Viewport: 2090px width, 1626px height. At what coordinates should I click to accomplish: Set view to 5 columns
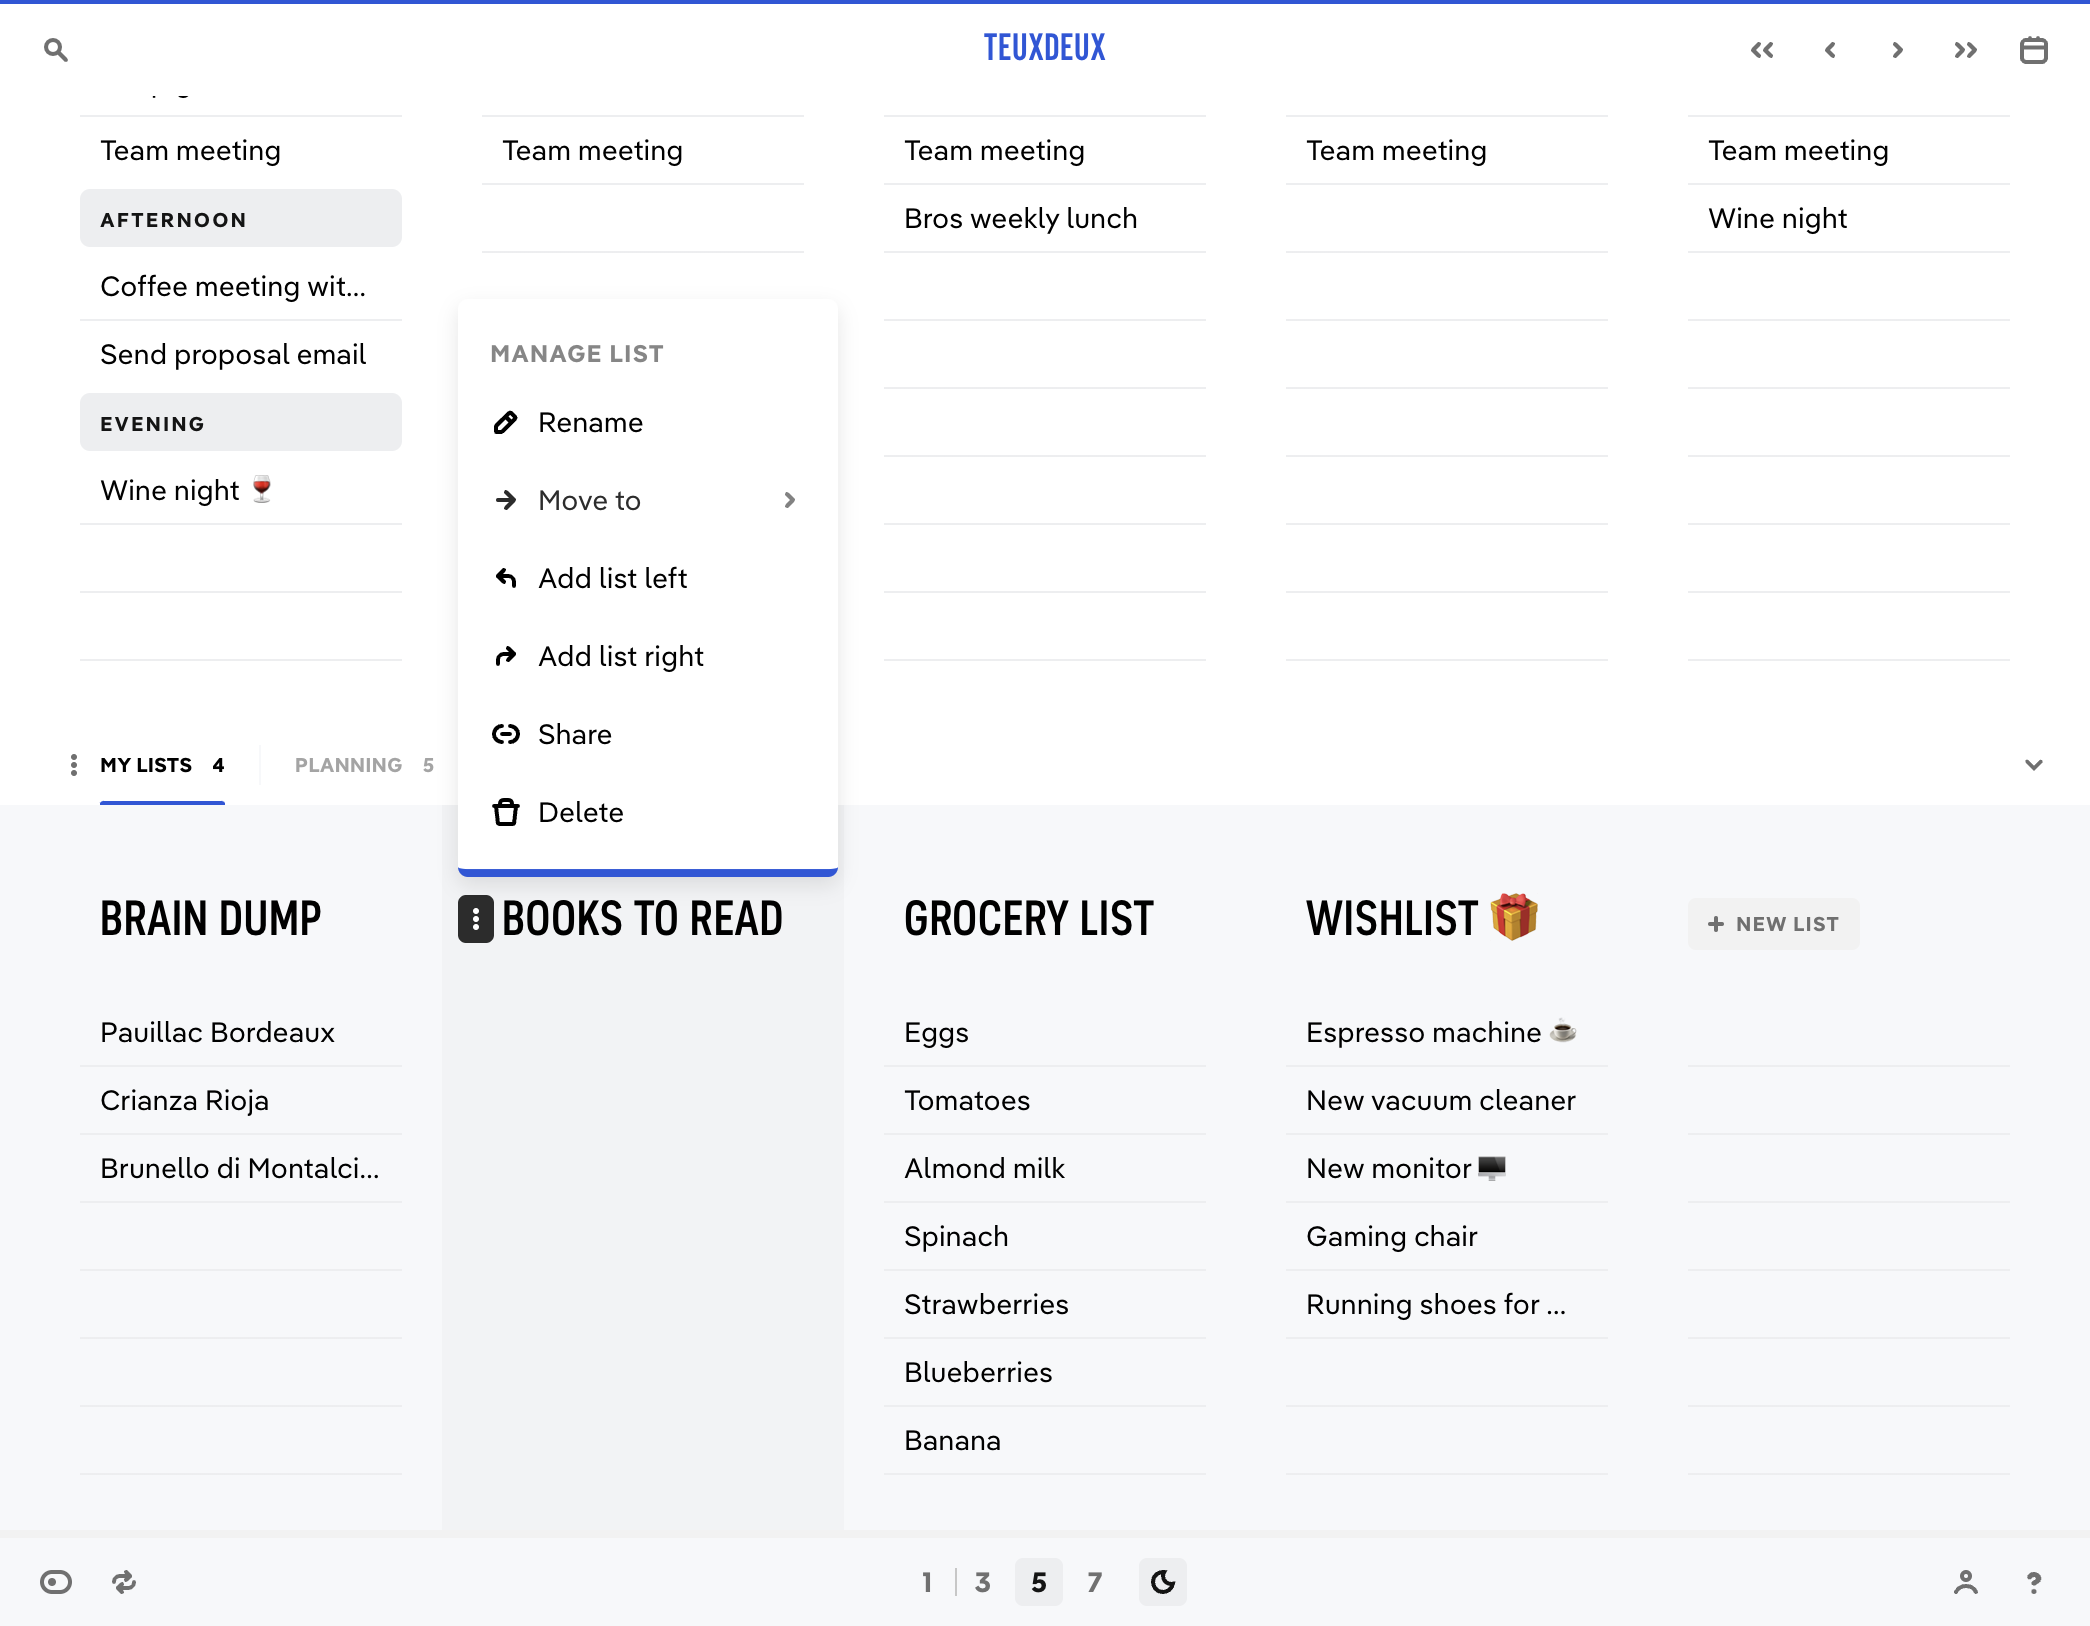(1039, 1582)
